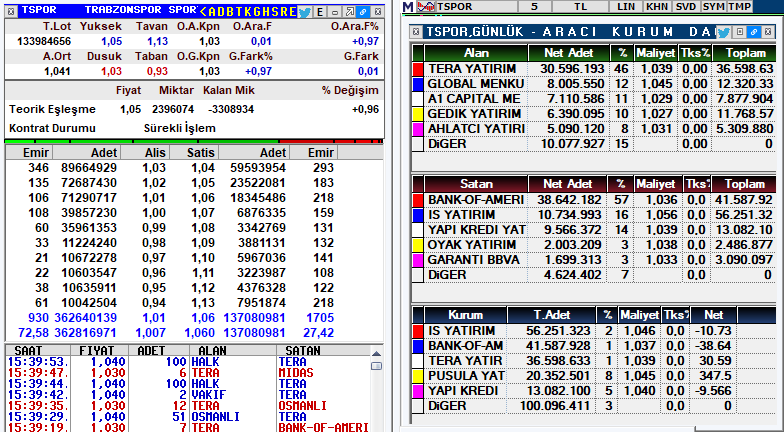Screen dimensions: 784x432
Task: Click the magenta swatch beside AHLATCI YATIRI
Action: 418,129
